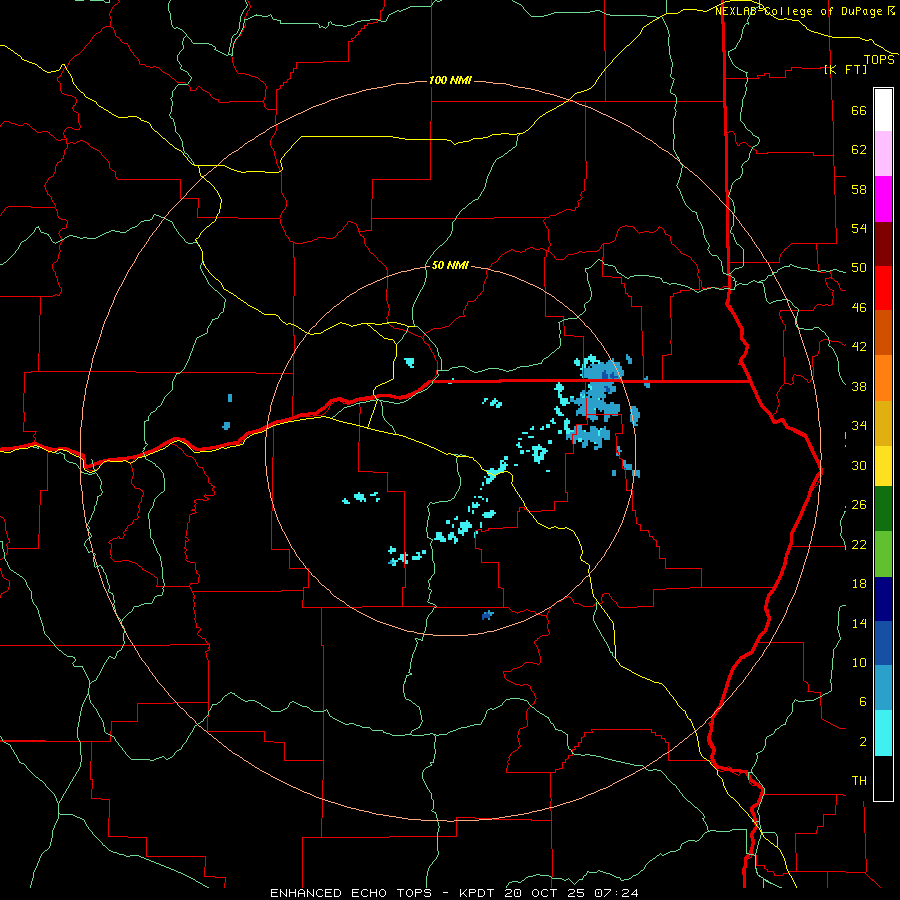The width and height of the screenshot is (900, 900).
Task: Click the light pink 62 kft swatch
Action: (883, 154)
